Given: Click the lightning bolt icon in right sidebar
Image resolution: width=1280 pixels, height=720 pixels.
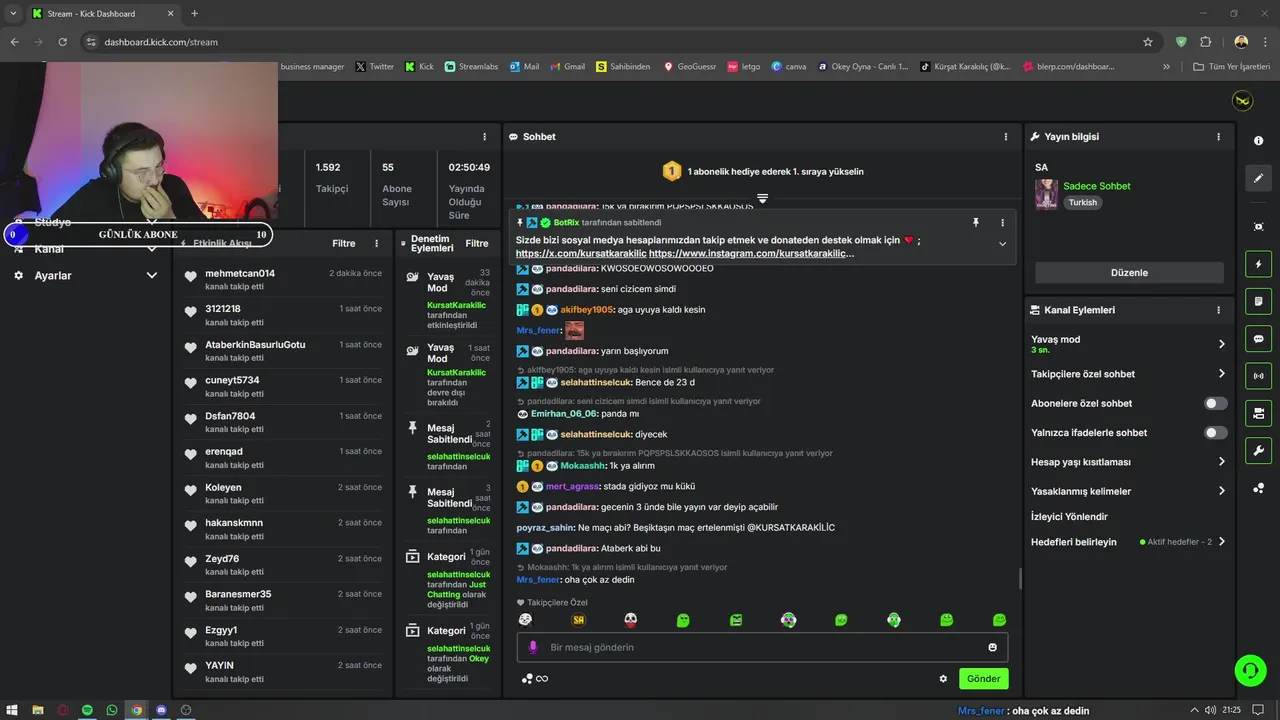Looking at the screenshot, I should point(1258,264).
